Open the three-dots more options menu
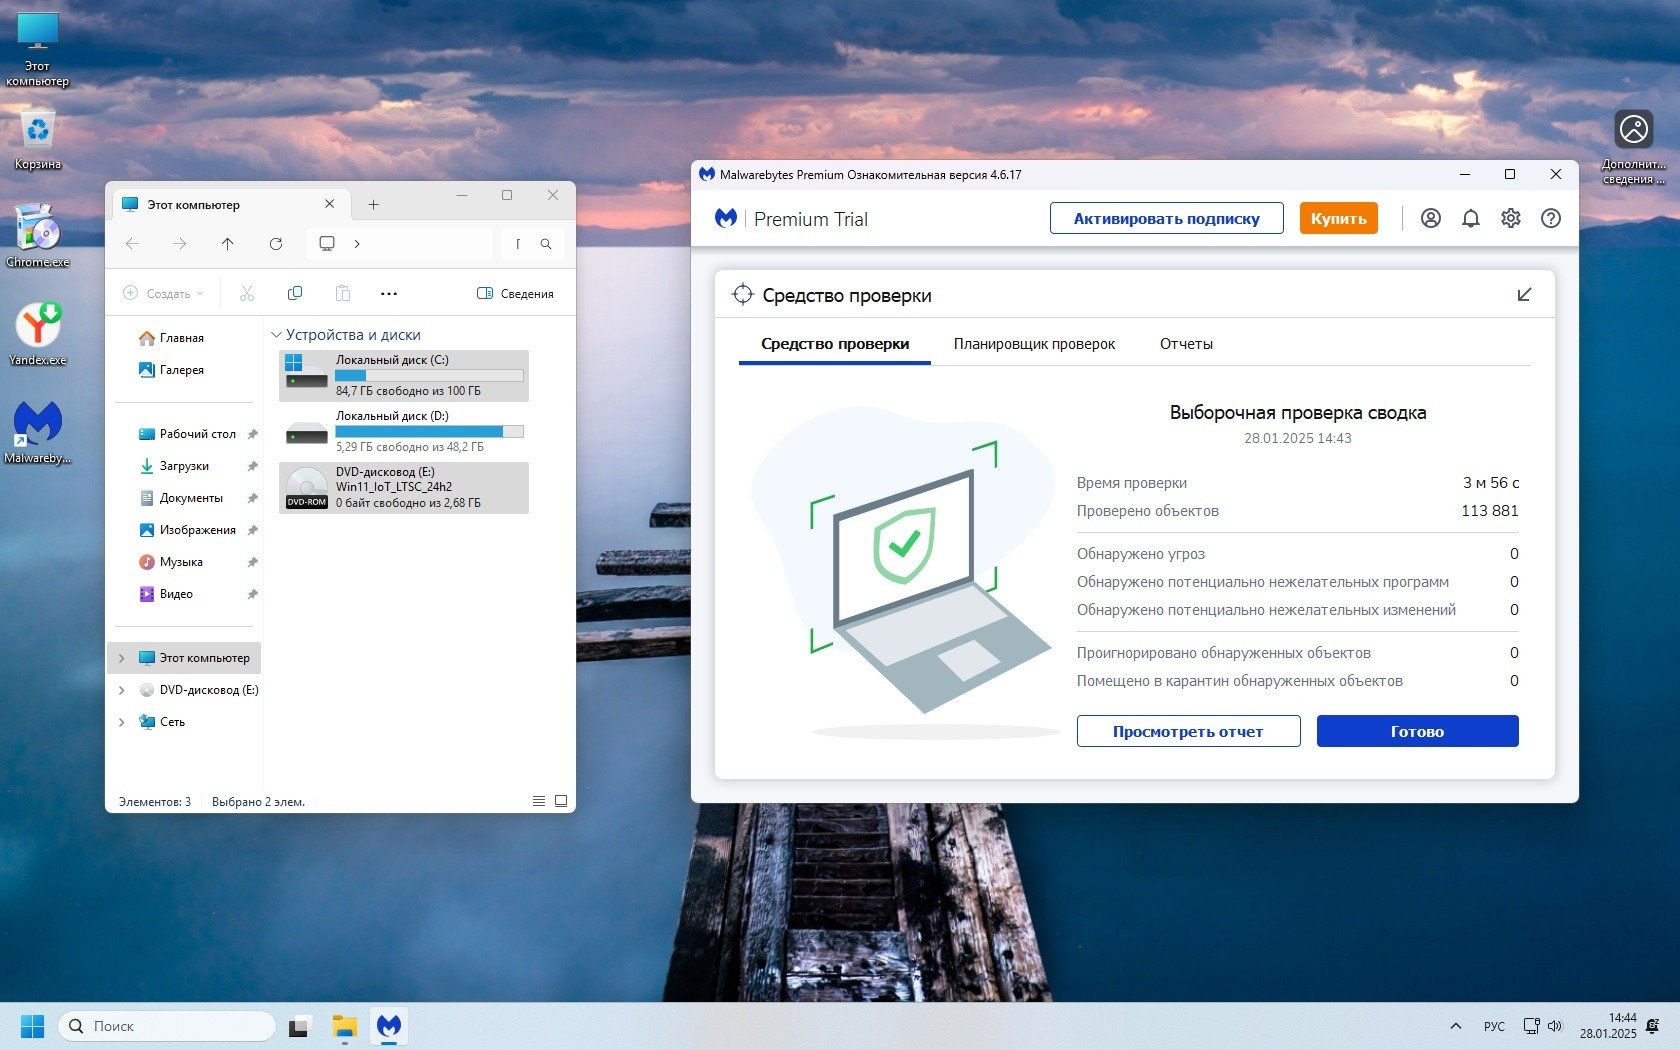This screenshot has width=1680, height=1050. point(389,293)
